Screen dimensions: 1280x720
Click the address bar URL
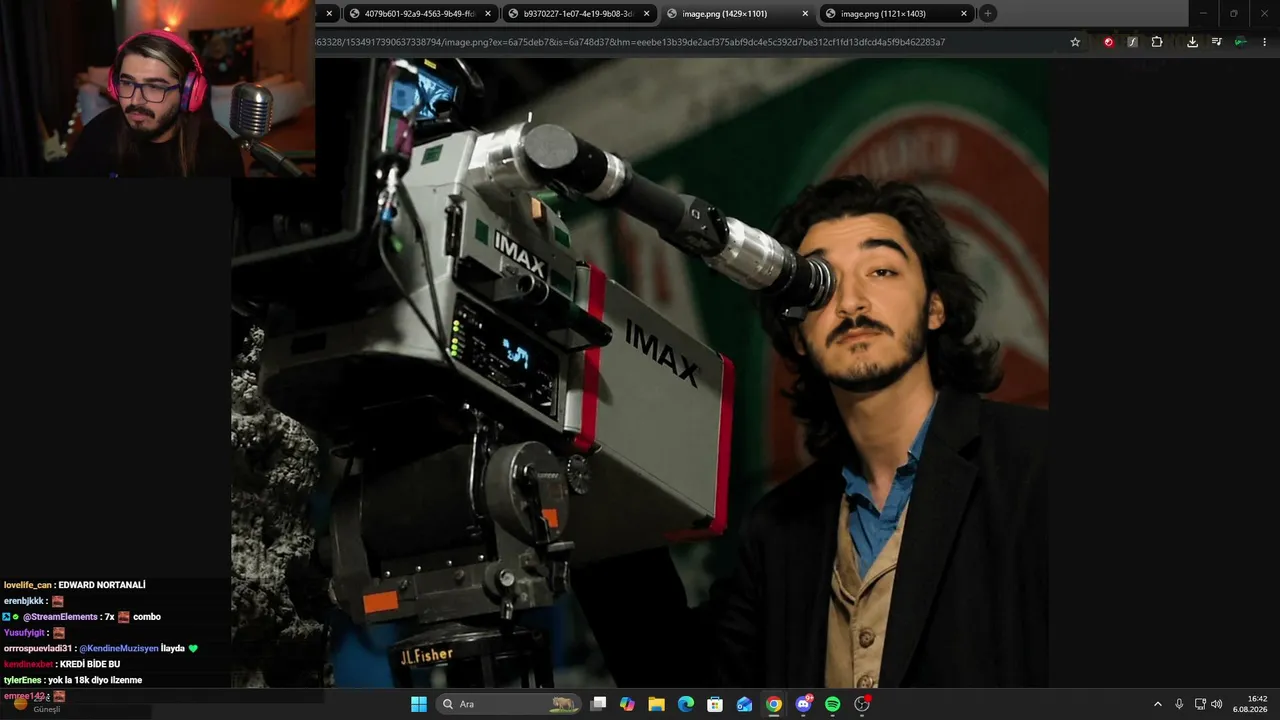(x=630, y=42)
